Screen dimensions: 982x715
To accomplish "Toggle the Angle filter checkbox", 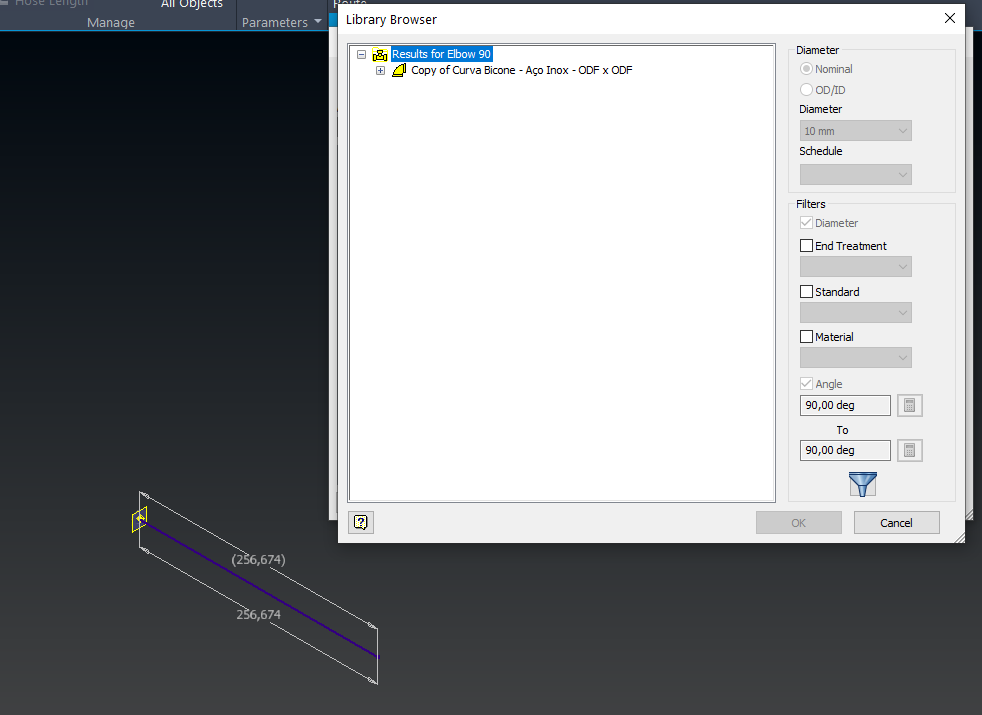I will pos(806,384).
